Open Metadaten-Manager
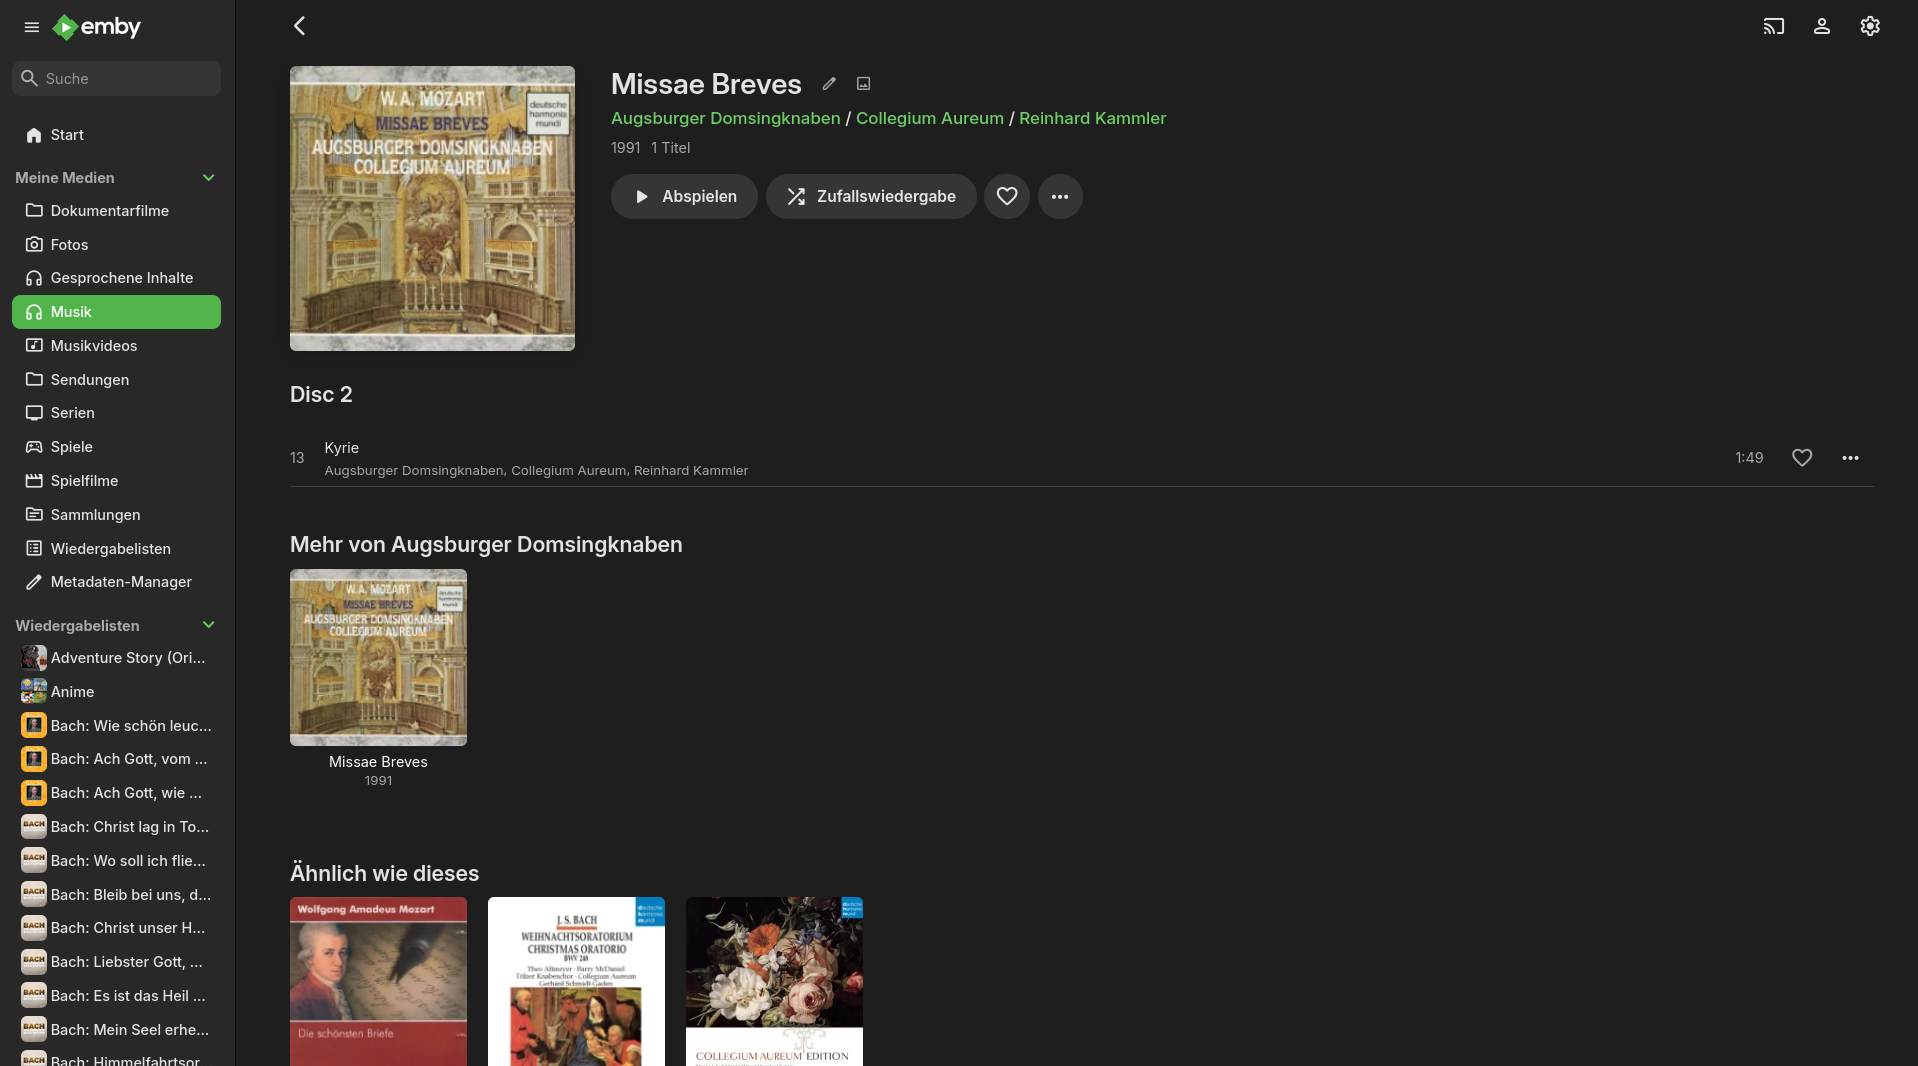Image resolution: width=1918 pixels, height=1066 pixels. 116,582
